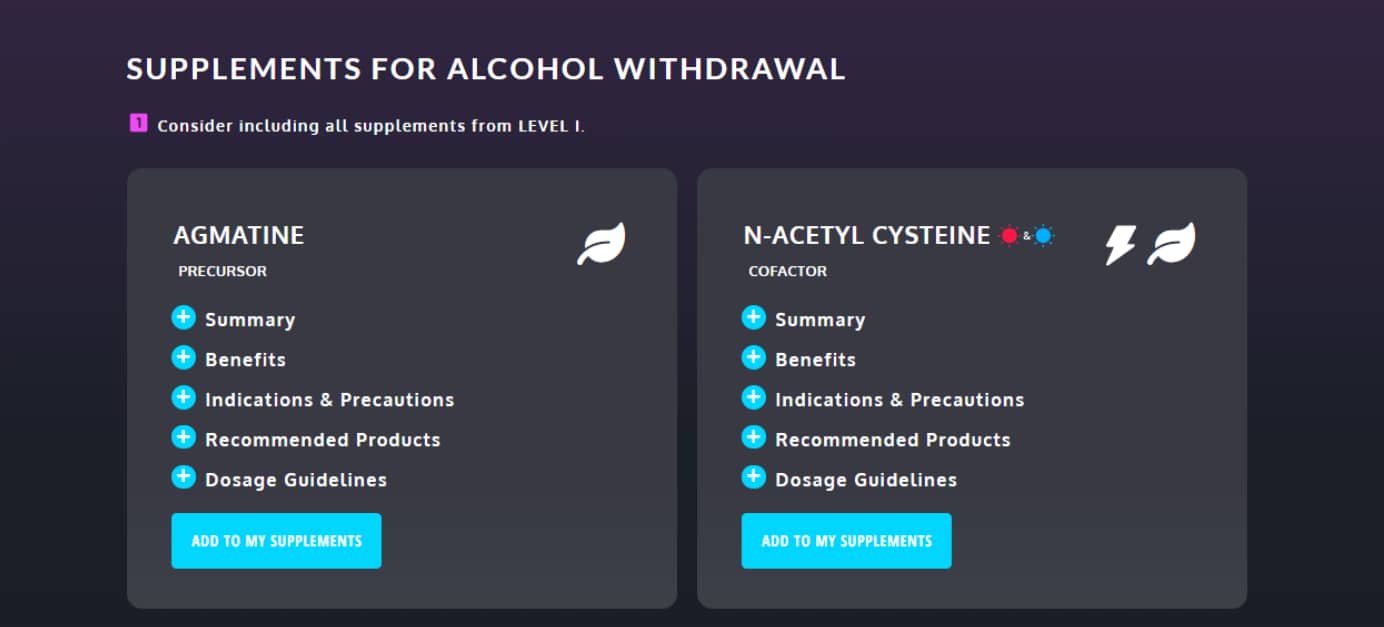The width and height of the screenshot is (1384, 627).
Task: Add N-Acetyl Cysteine to my supplements
Action: coord(846,541)
